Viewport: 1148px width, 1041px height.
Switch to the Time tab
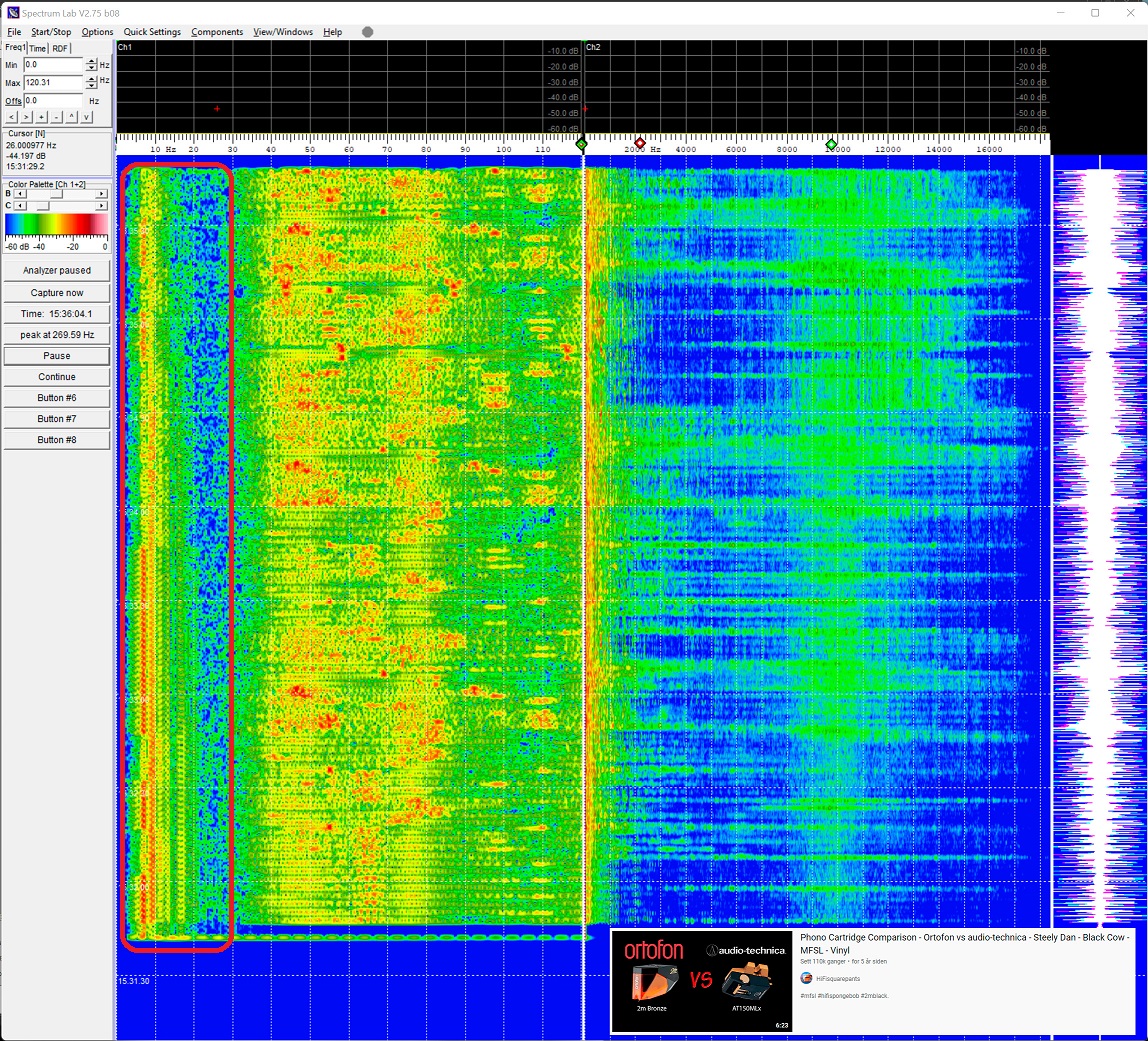point(37,48)
